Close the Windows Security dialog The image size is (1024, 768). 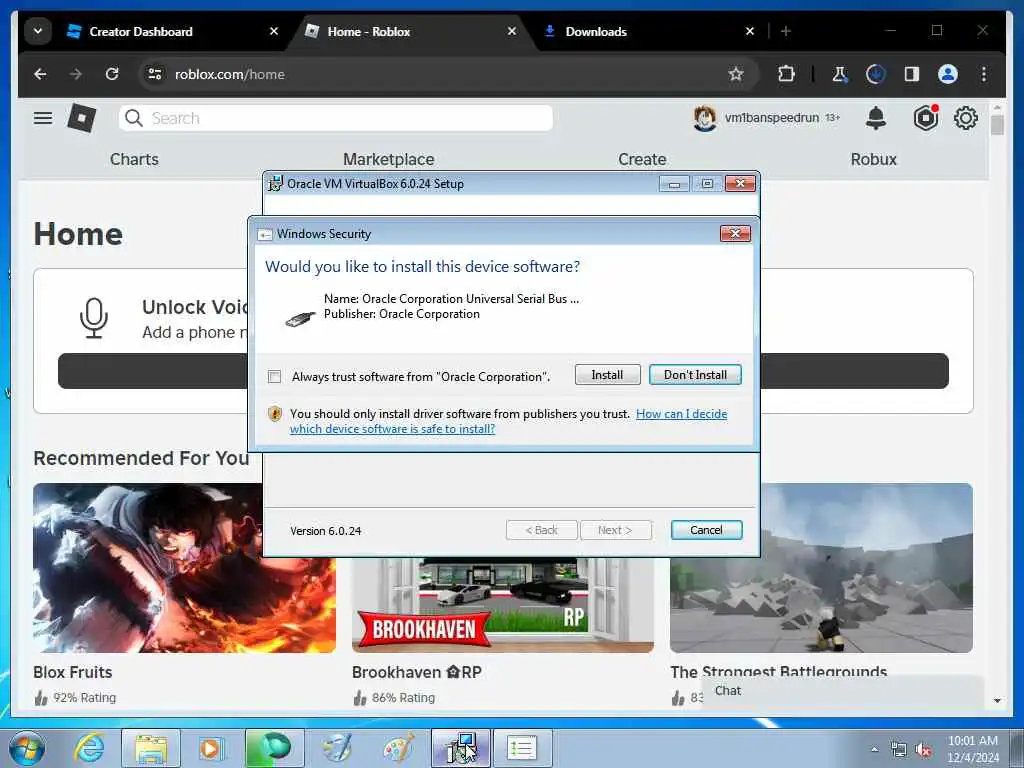click(x=735, y=234)
